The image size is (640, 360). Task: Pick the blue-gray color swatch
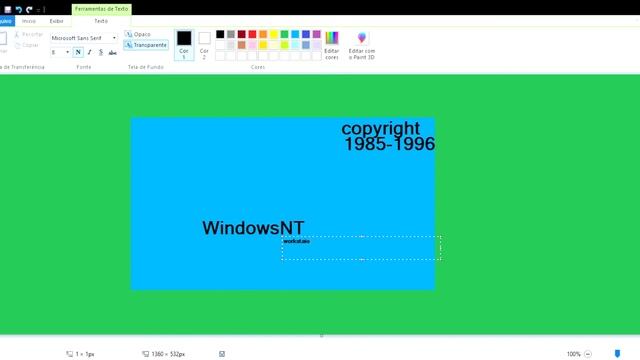306,45
